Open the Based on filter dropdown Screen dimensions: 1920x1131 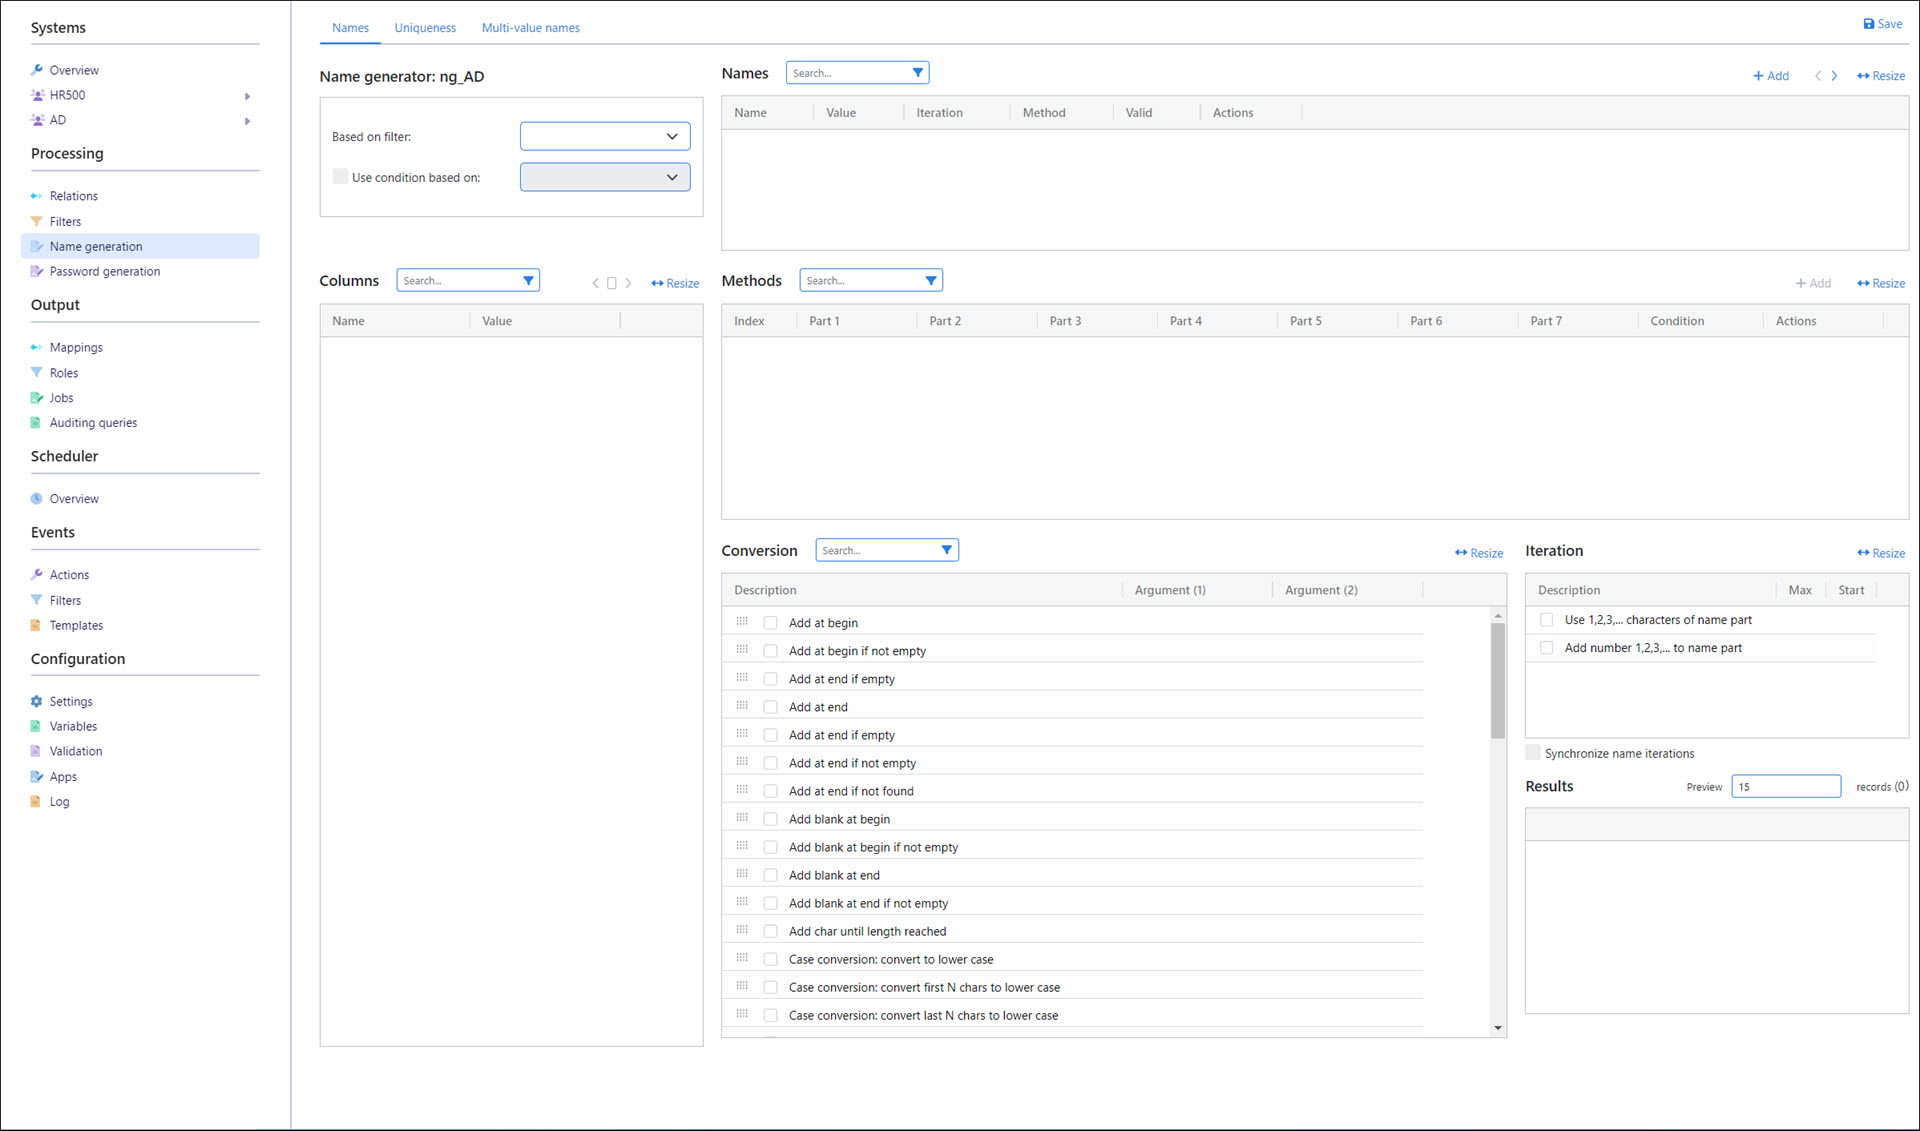605,136
